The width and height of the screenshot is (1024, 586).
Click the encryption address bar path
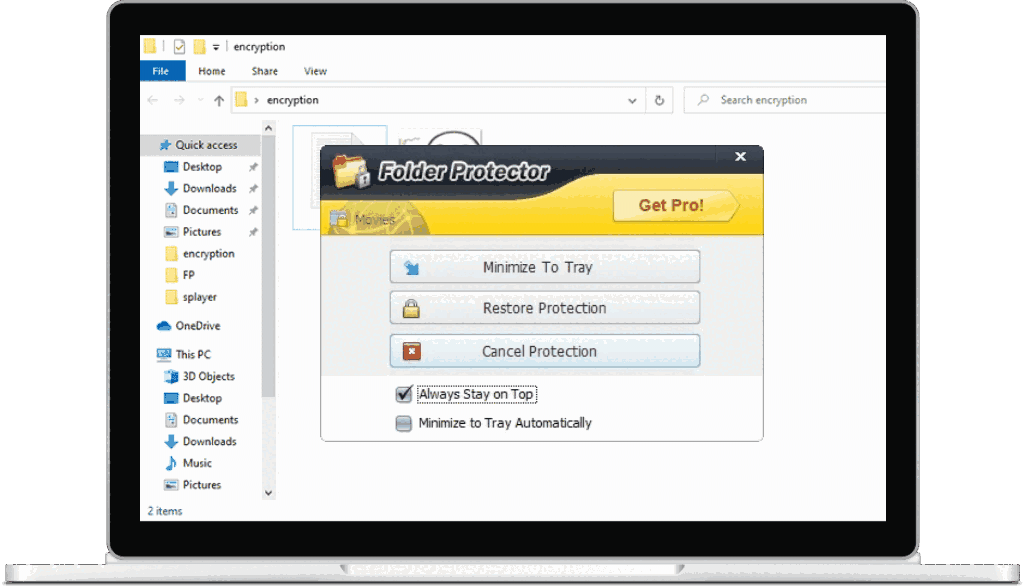pyautogui.click(x=293, y=100)
